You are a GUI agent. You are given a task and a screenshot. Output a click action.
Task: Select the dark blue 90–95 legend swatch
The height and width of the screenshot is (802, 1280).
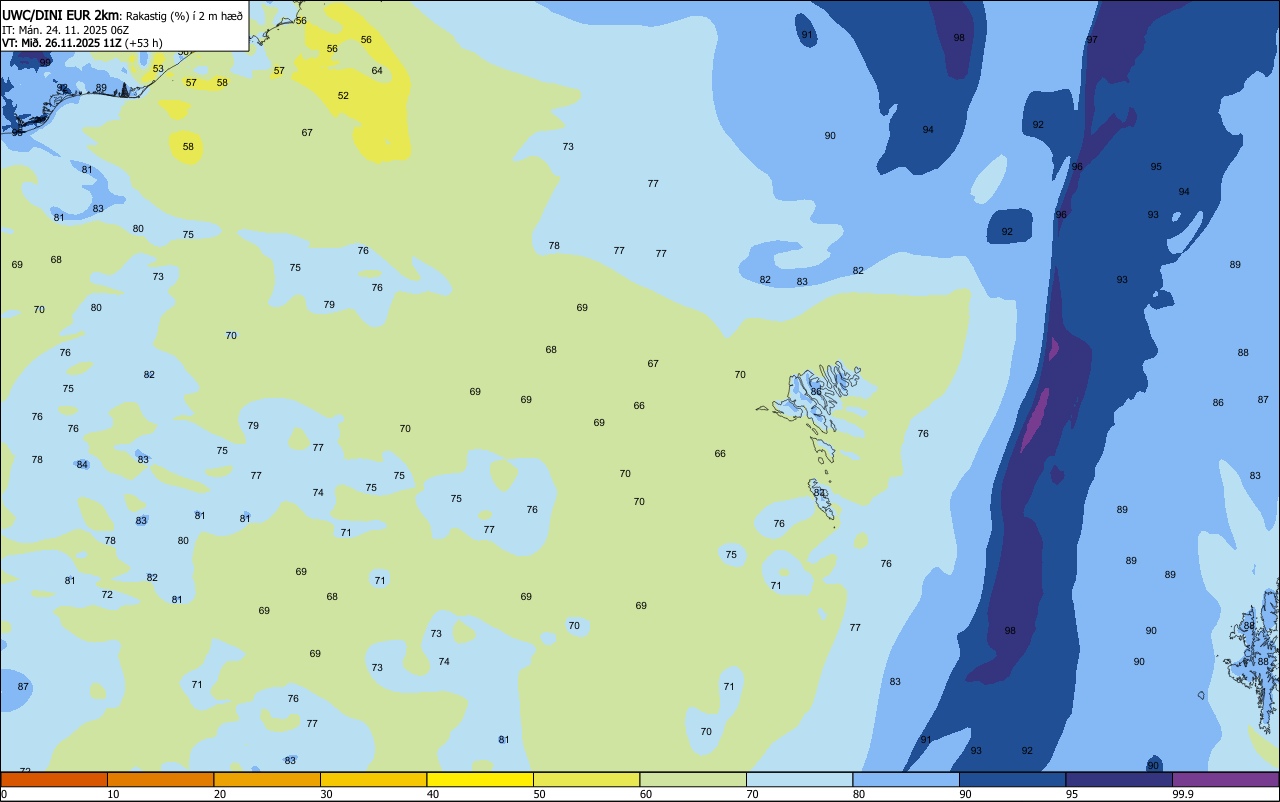coord(1012,779)
